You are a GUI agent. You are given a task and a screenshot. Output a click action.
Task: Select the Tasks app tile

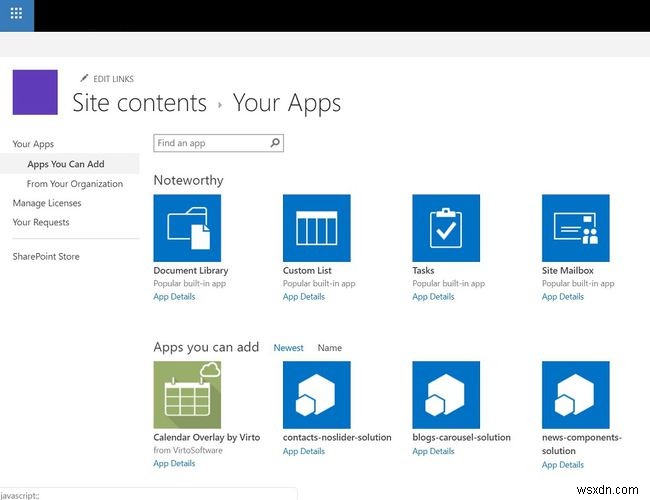click(x=446, y=228)
